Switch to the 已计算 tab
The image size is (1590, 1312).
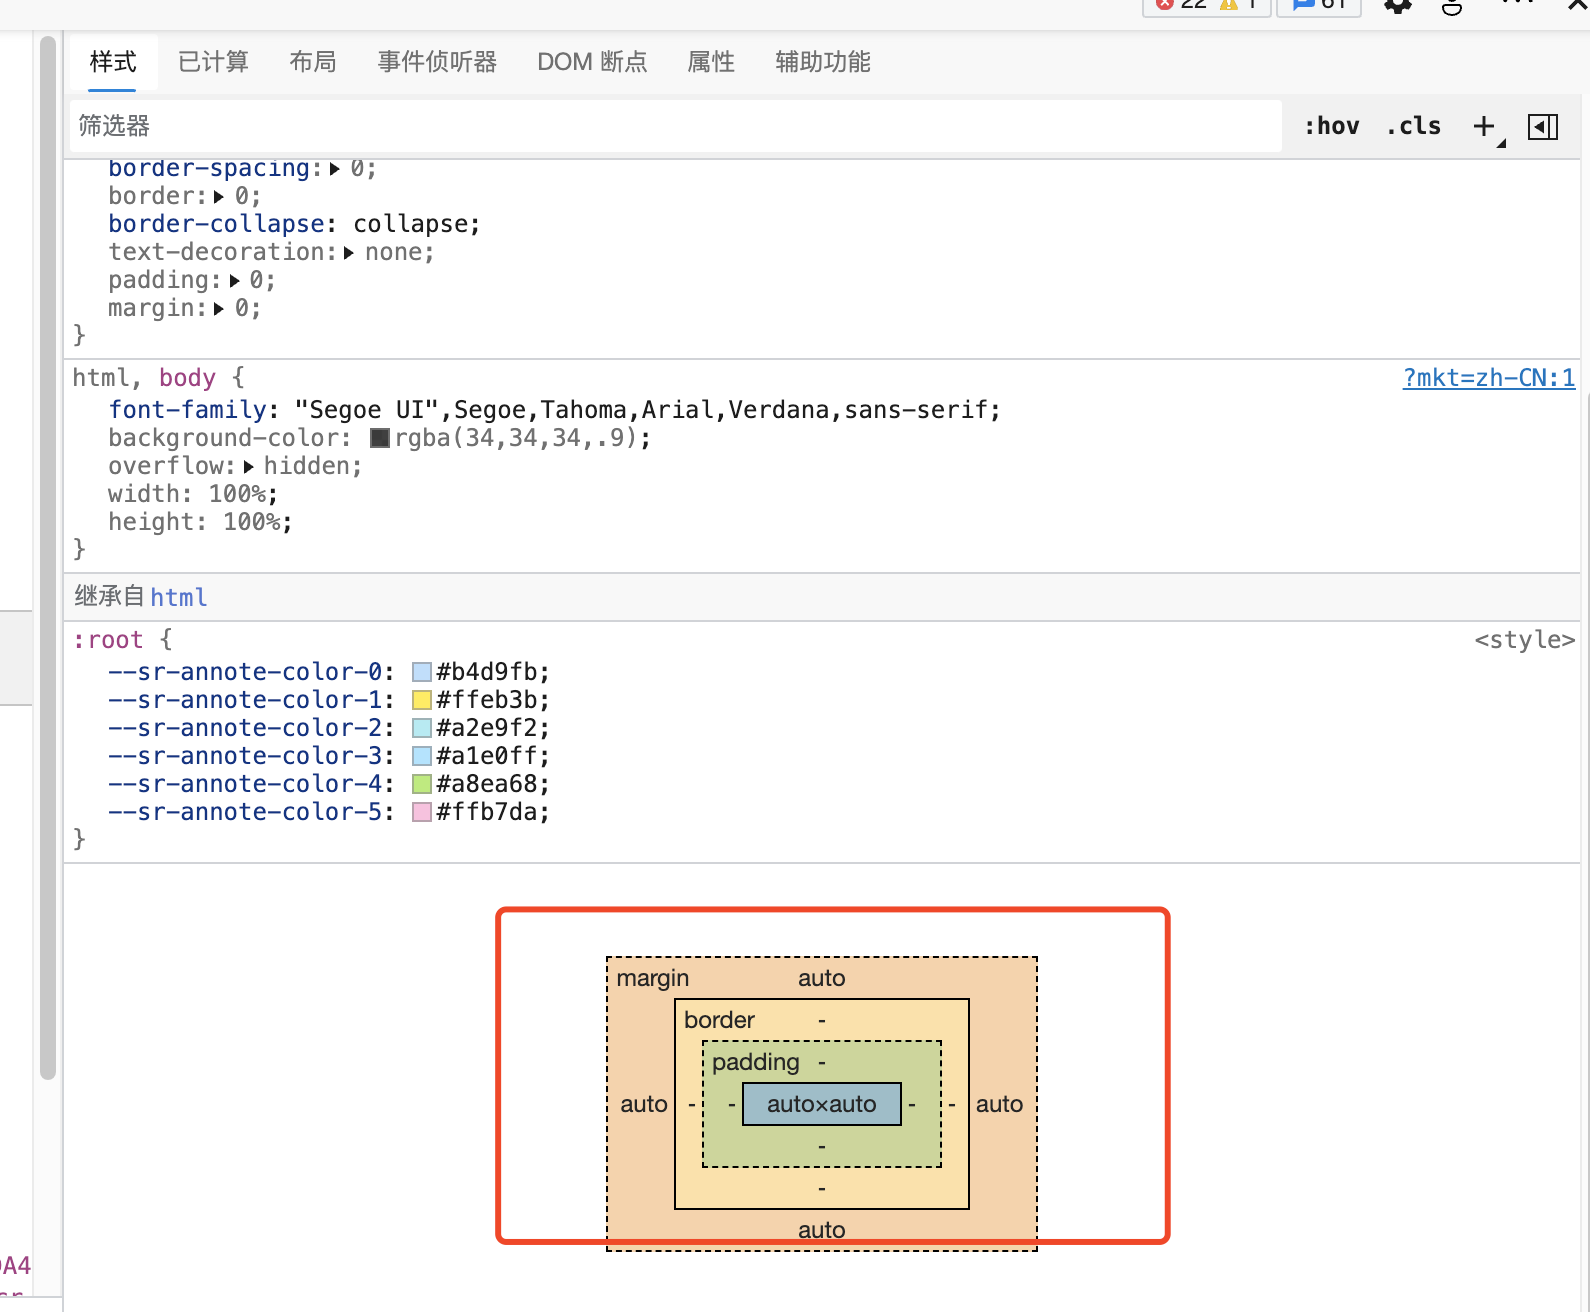click(213, 62)
